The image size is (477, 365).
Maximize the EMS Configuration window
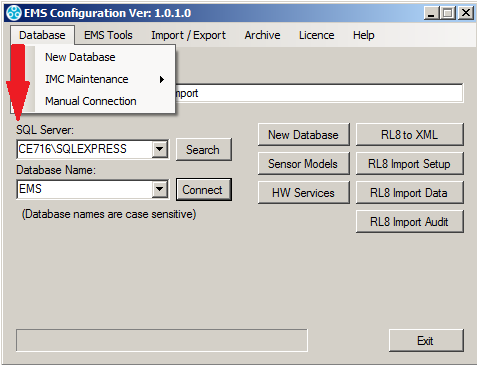[x=448, y=13]
